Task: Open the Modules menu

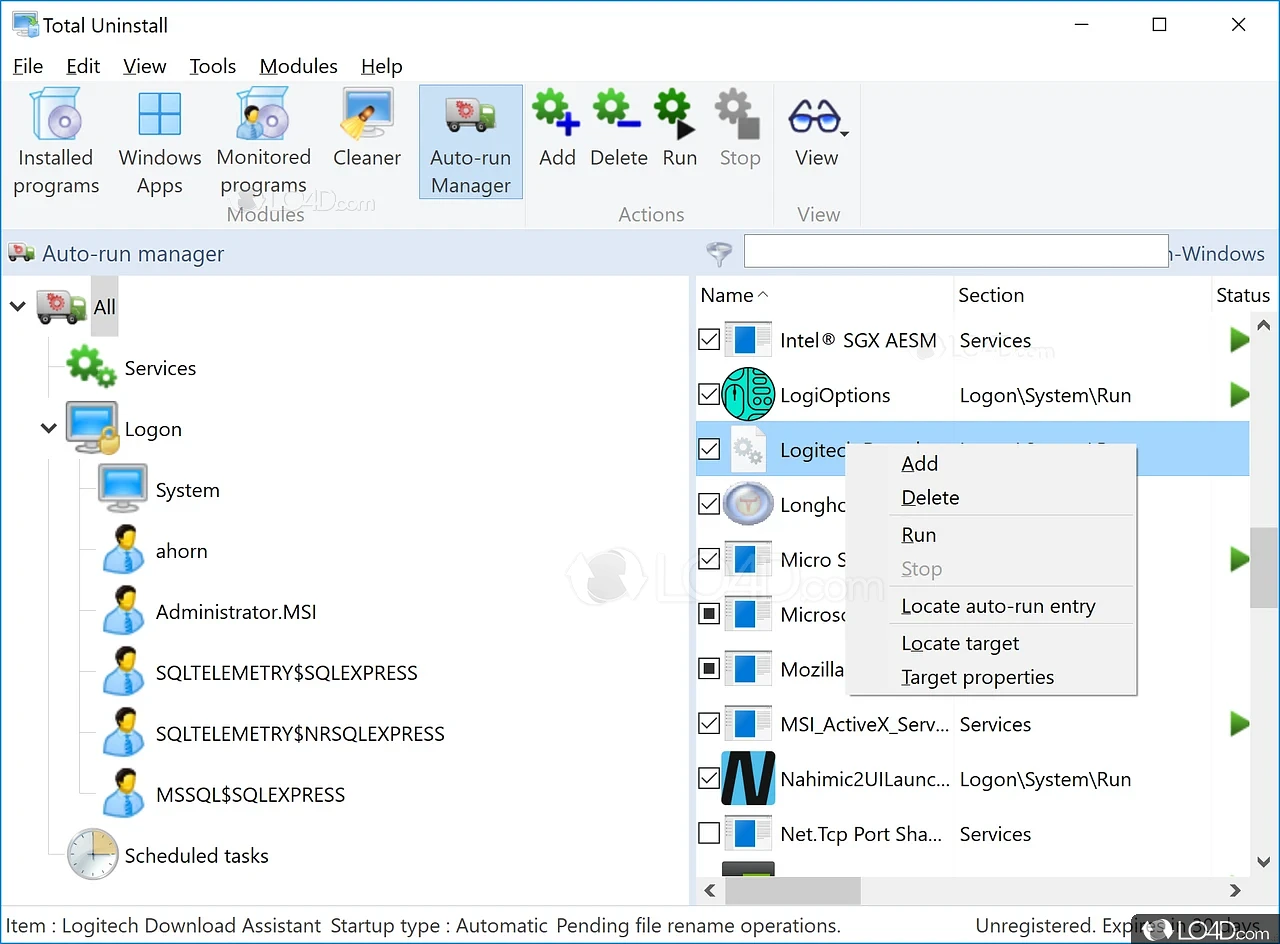Action: pos(298,66)
